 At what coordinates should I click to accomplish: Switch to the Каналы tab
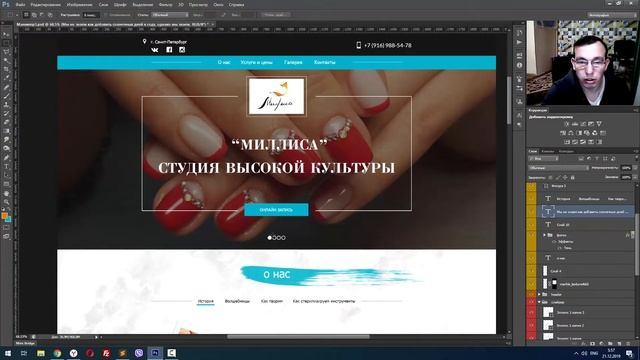[548, 151]
